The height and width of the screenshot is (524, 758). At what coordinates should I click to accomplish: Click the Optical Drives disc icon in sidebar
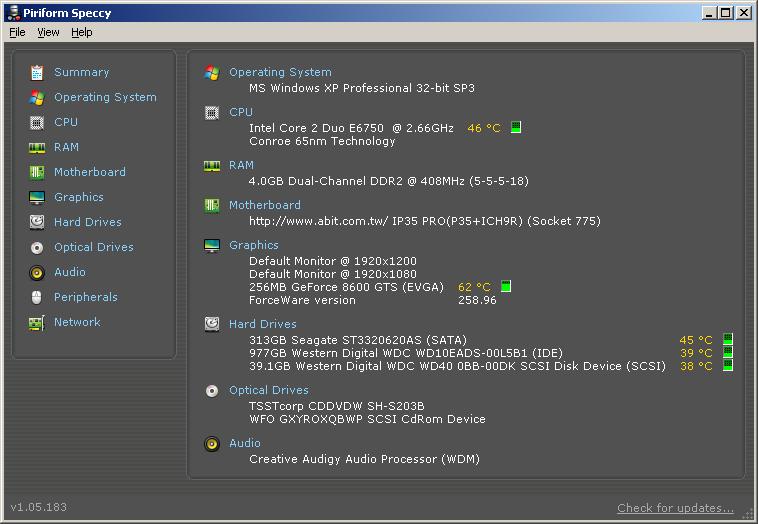pos(37,248)
